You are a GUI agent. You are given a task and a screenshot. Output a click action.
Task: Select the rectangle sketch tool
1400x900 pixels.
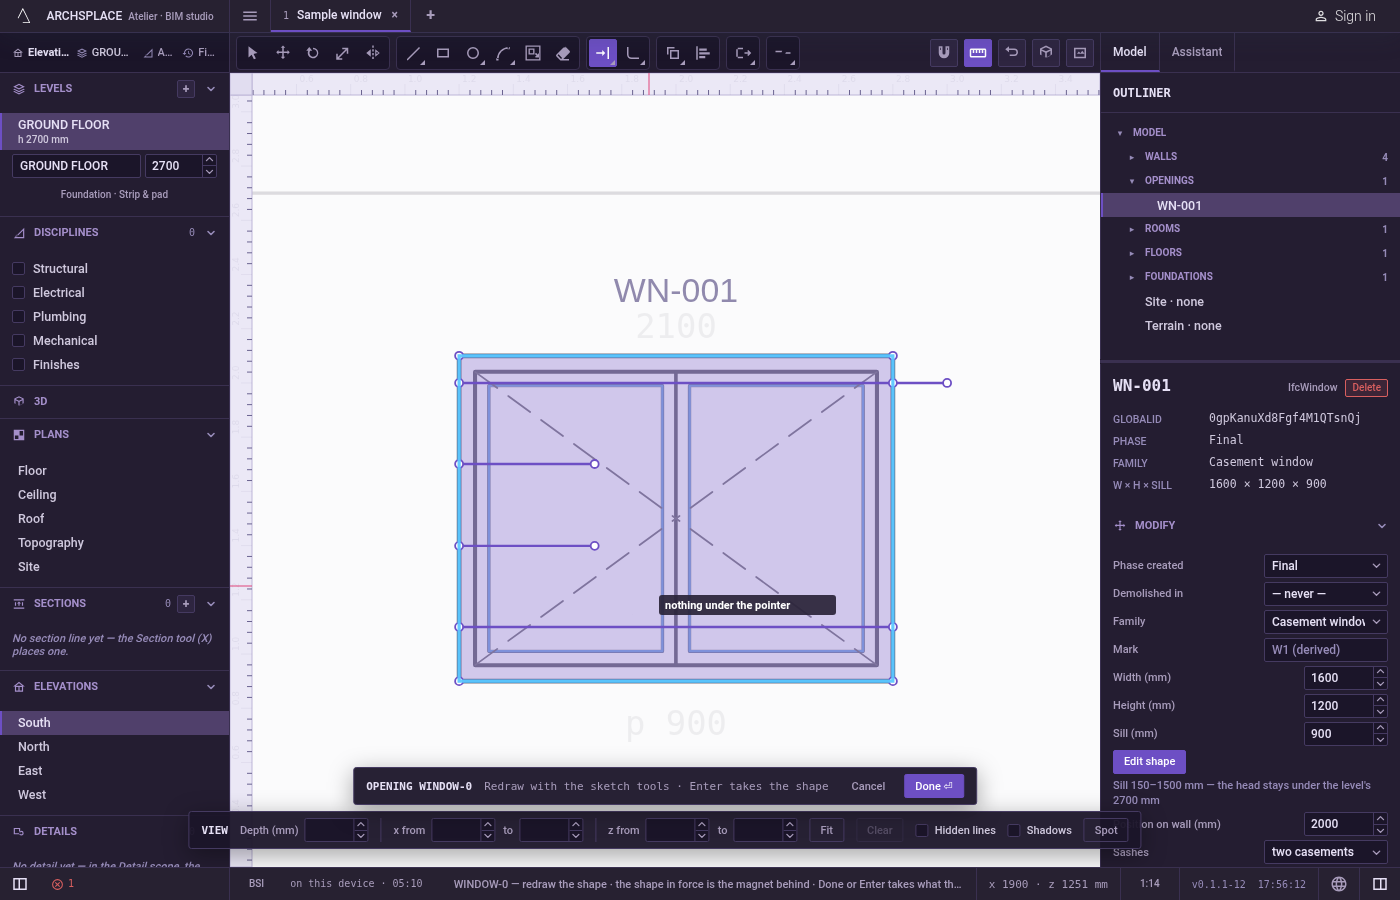point(443,53)
